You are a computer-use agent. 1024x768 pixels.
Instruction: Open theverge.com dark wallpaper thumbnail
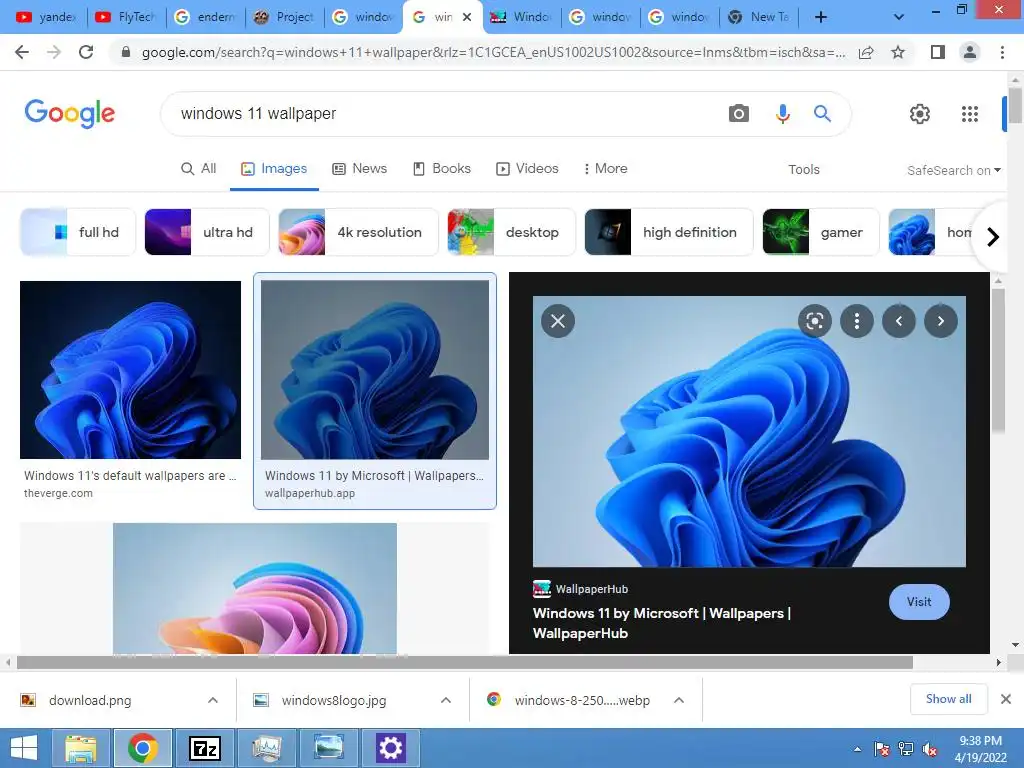(131, 370)
